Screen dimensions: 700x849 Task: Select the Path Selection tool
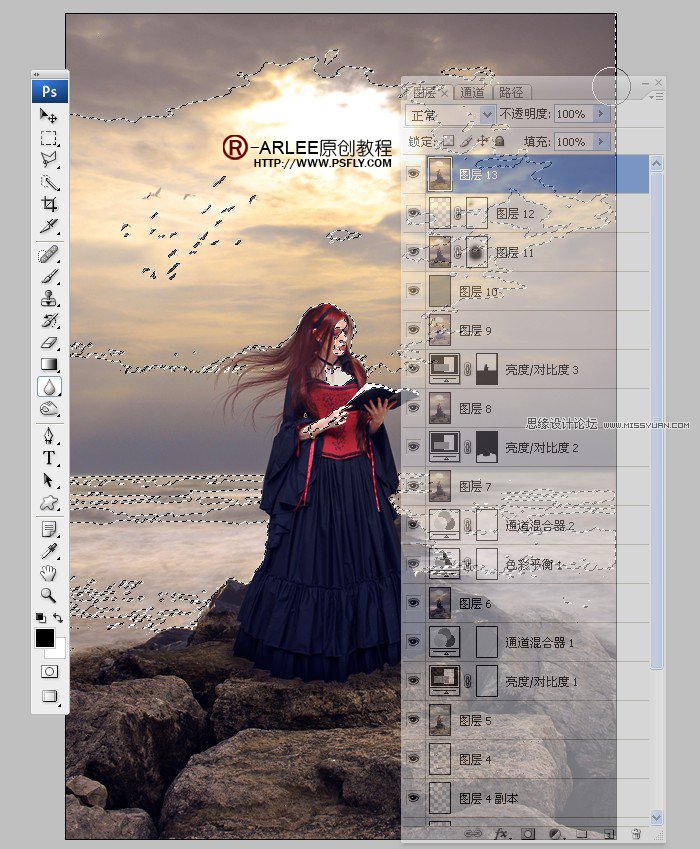tap(49, 480)
